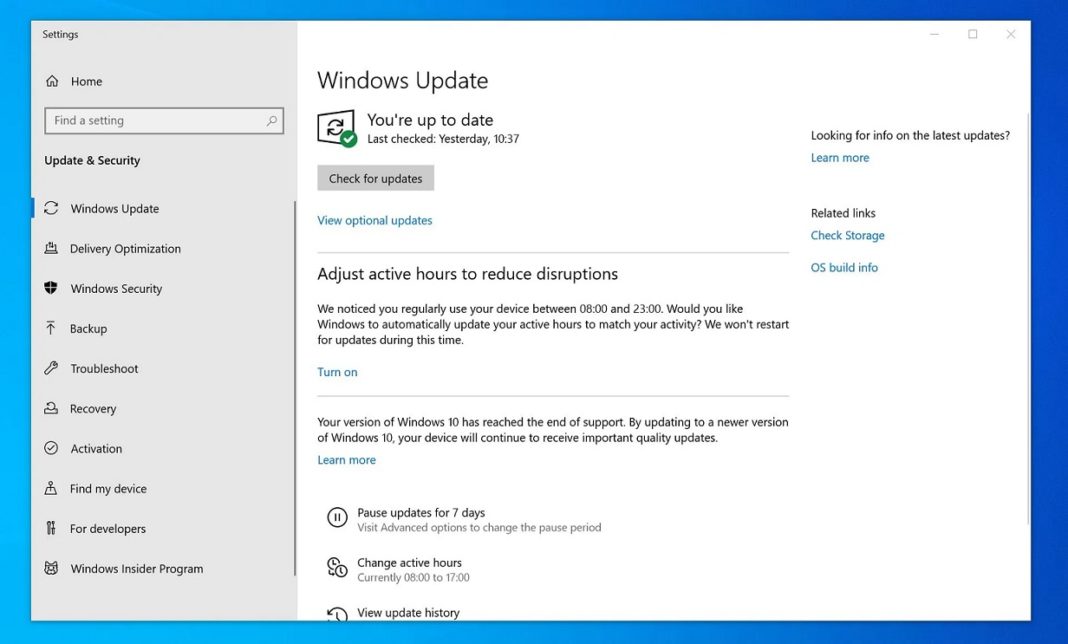Open View optional updates

click(x=374, y=220)
